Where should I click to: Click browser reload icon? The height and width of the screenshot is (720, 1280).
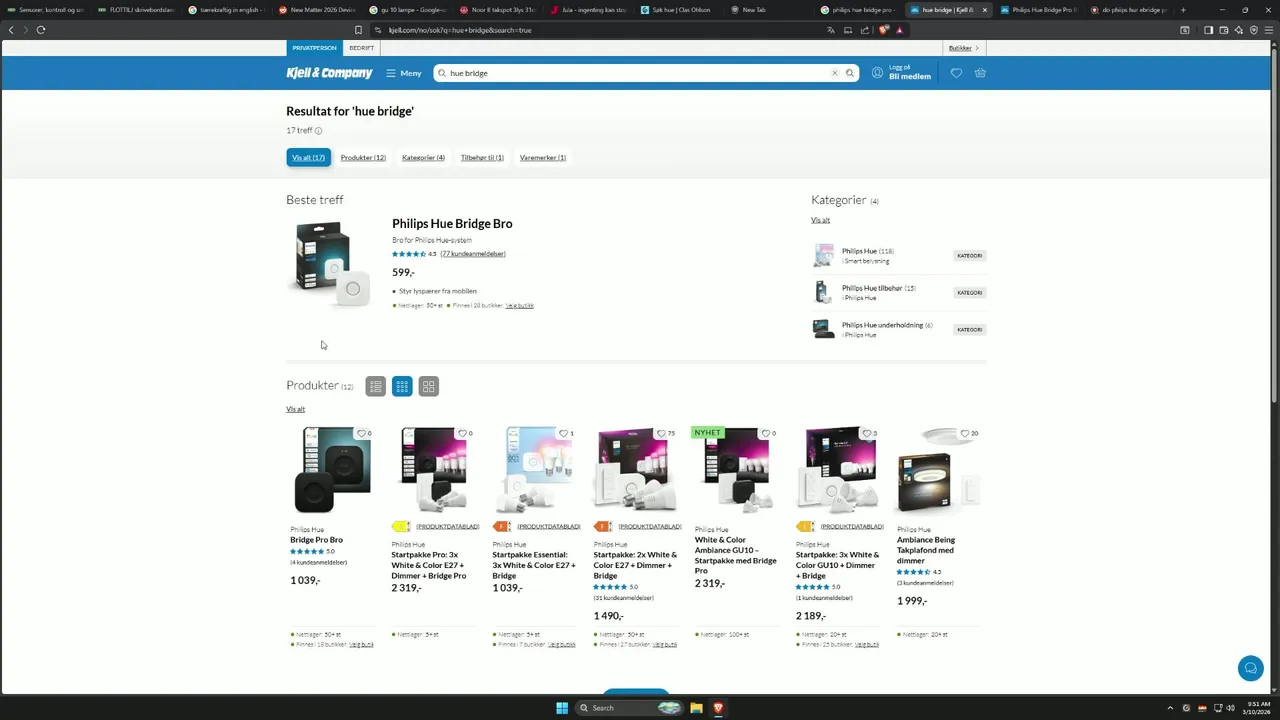tap(41, 30)
